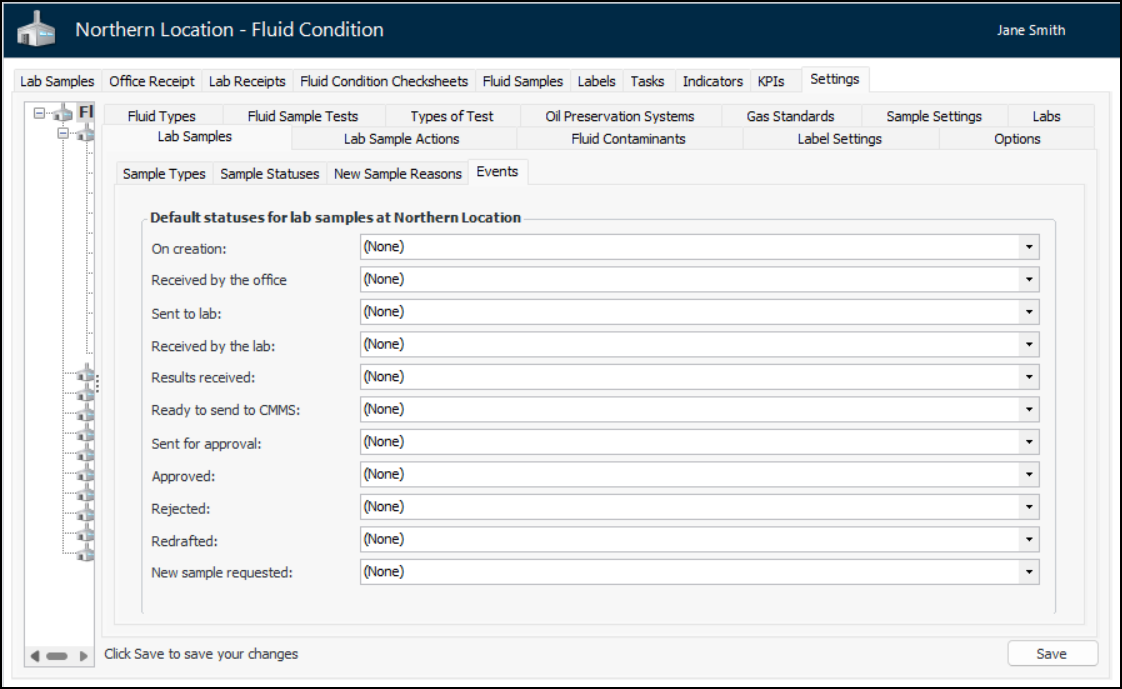1122x689 pixels.
Task: Click the Northern Location - Fluid Condition title
Action: click(x=230, y=29)
